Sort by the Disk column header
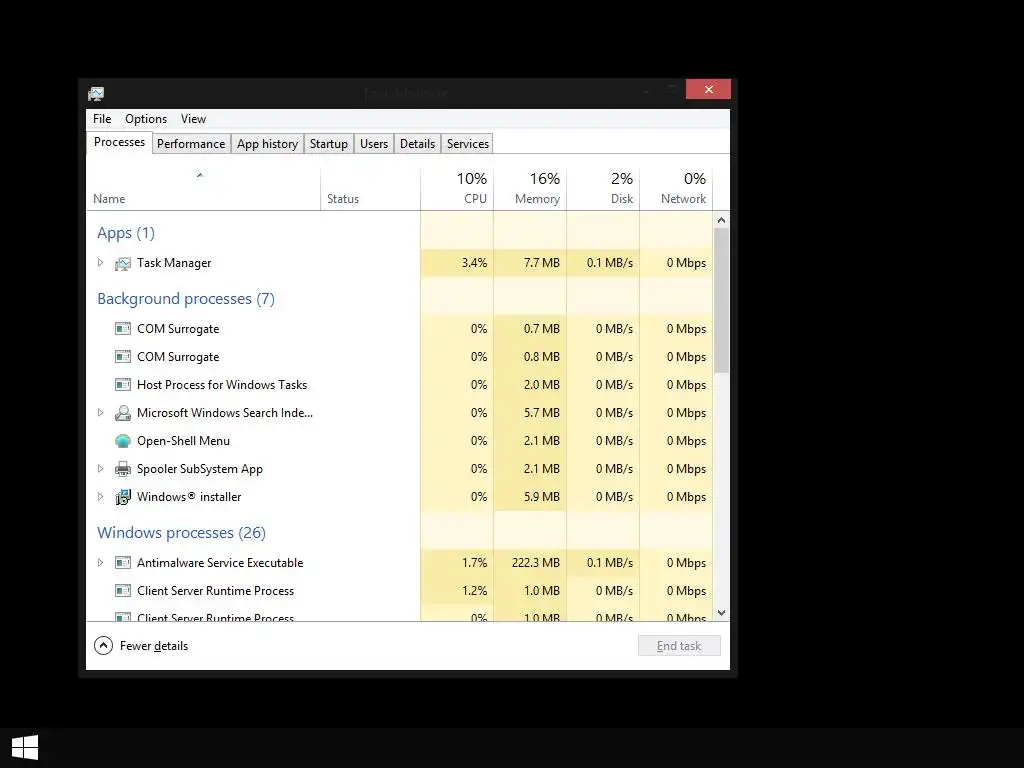Image resolution: width=1024 pixels, height=768 pixels. (603, 188)
